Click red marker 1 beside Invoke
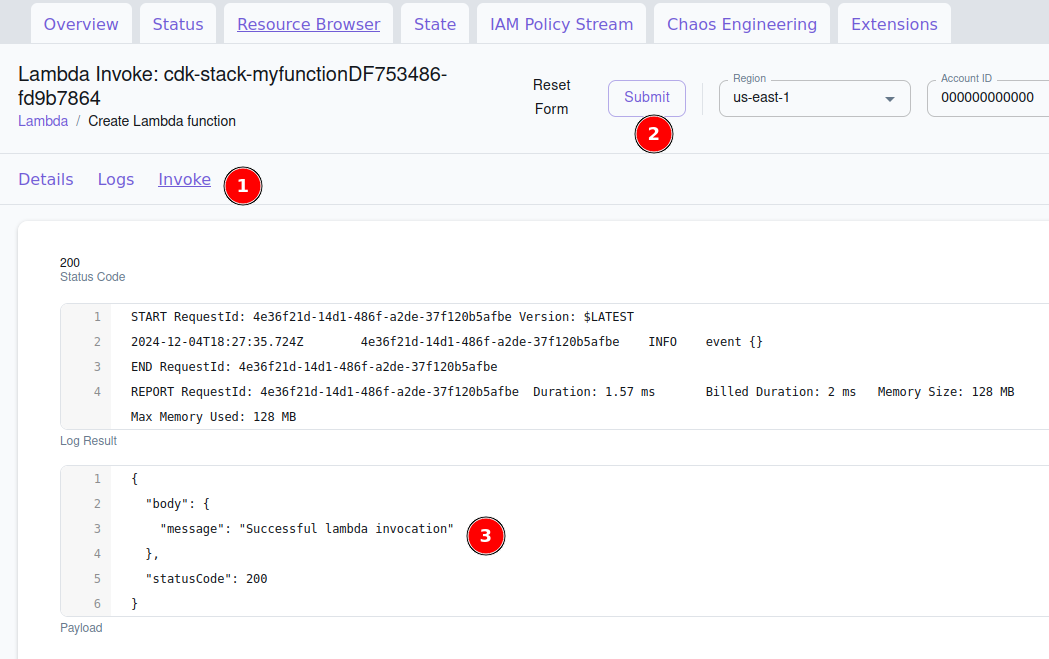This screenshot has width=1049, height=659. 243,186
